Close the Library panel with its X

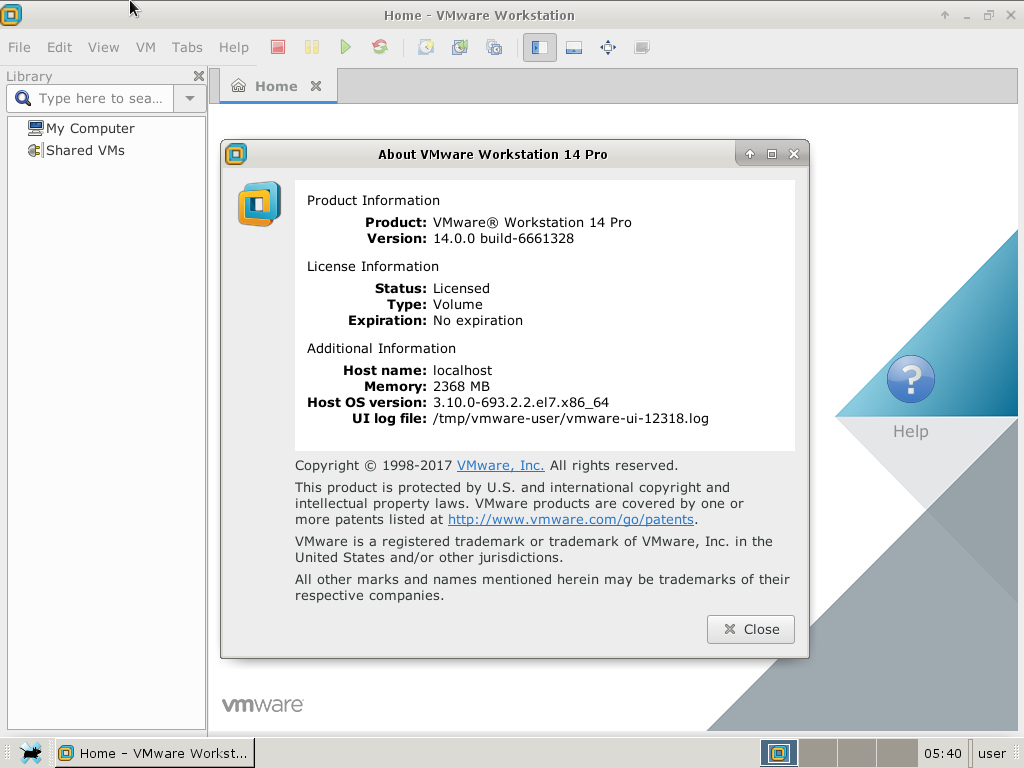click(x=199, y=76)
